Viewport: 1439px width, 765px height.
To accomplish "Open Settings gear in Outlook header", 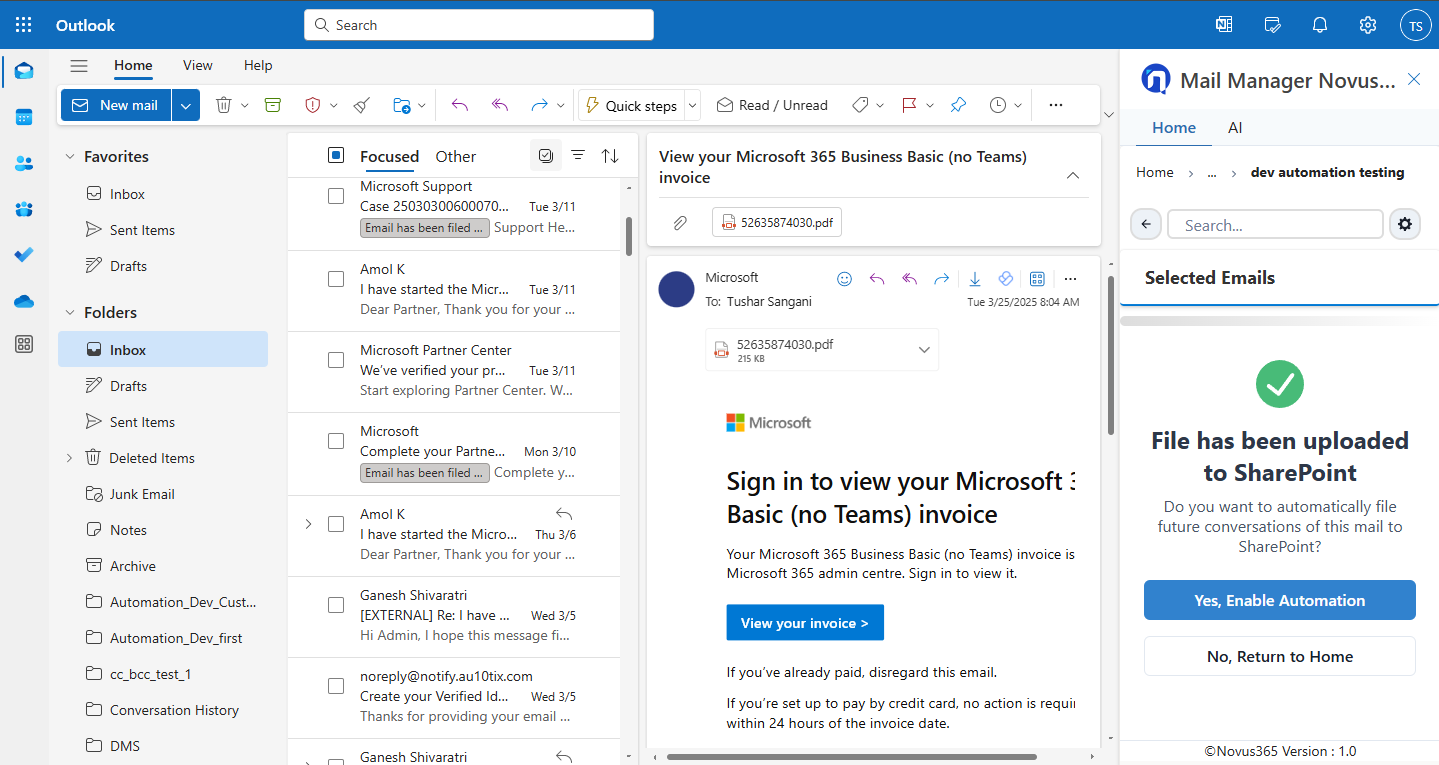I will tap(1368, 25).
